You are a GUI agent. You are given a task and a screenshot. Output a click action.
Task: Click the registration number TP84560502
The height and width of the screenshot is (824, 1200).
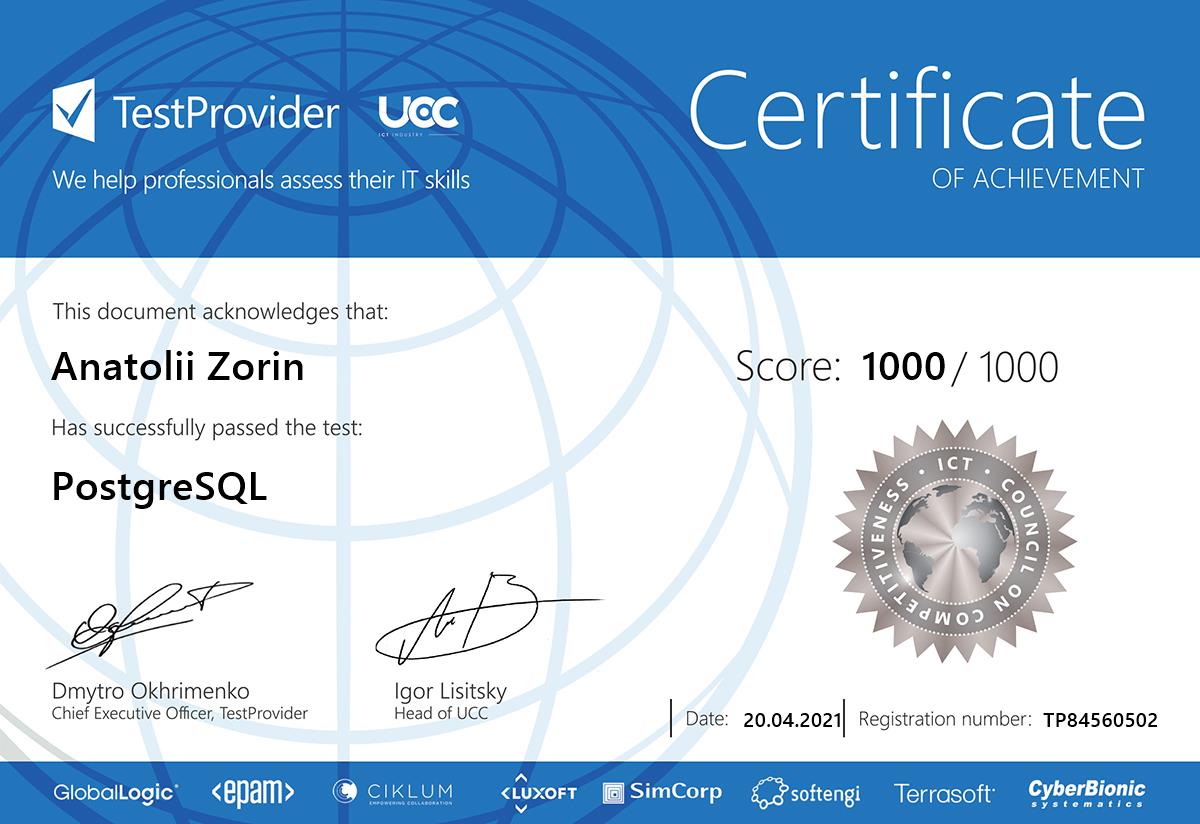pos(1099,720)
